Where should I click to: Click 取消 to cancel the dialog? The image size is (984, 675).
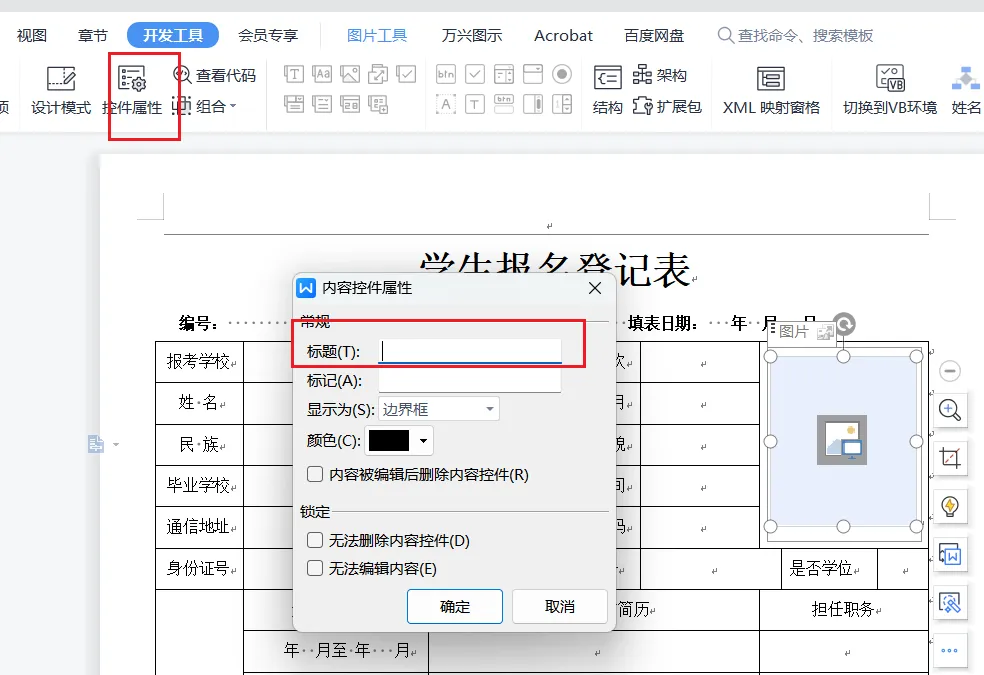[560, 606]
